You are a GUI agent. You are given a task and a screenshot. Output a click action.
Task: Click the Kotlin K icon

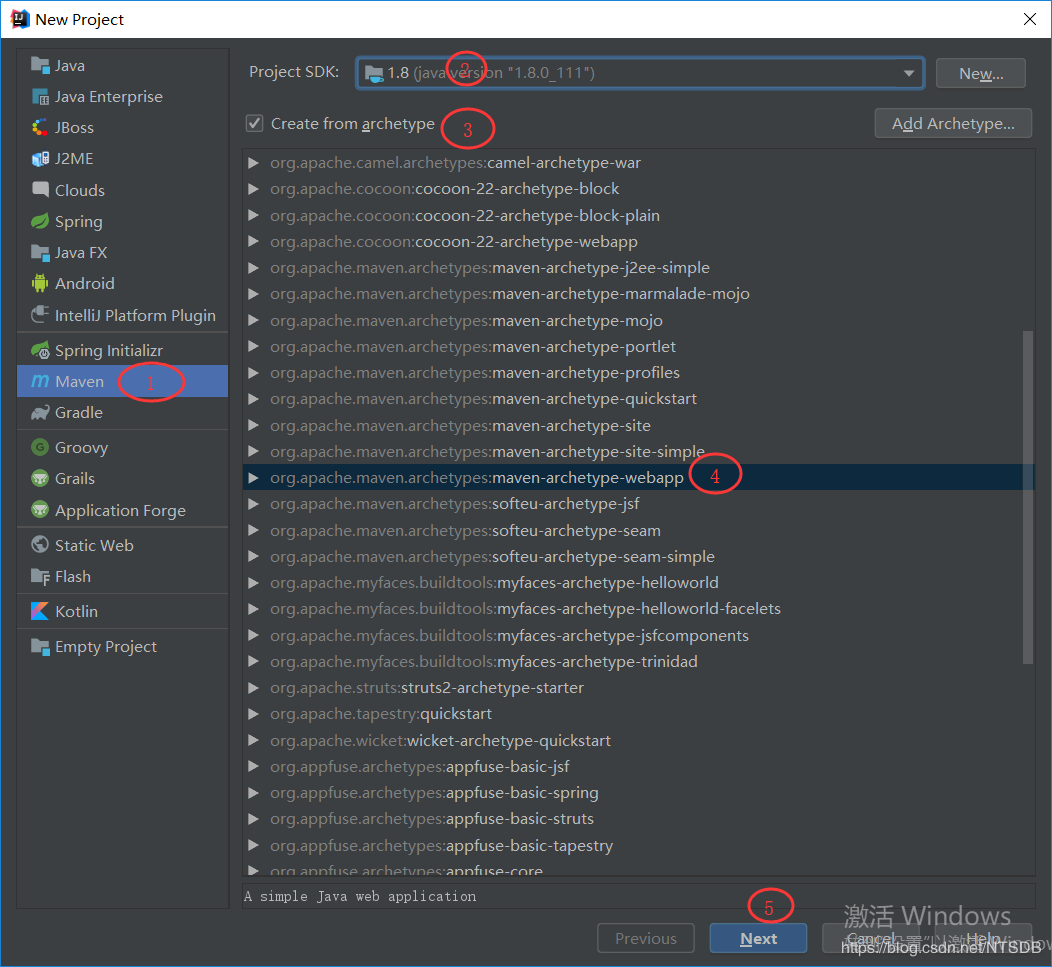[x=40, y=611]
